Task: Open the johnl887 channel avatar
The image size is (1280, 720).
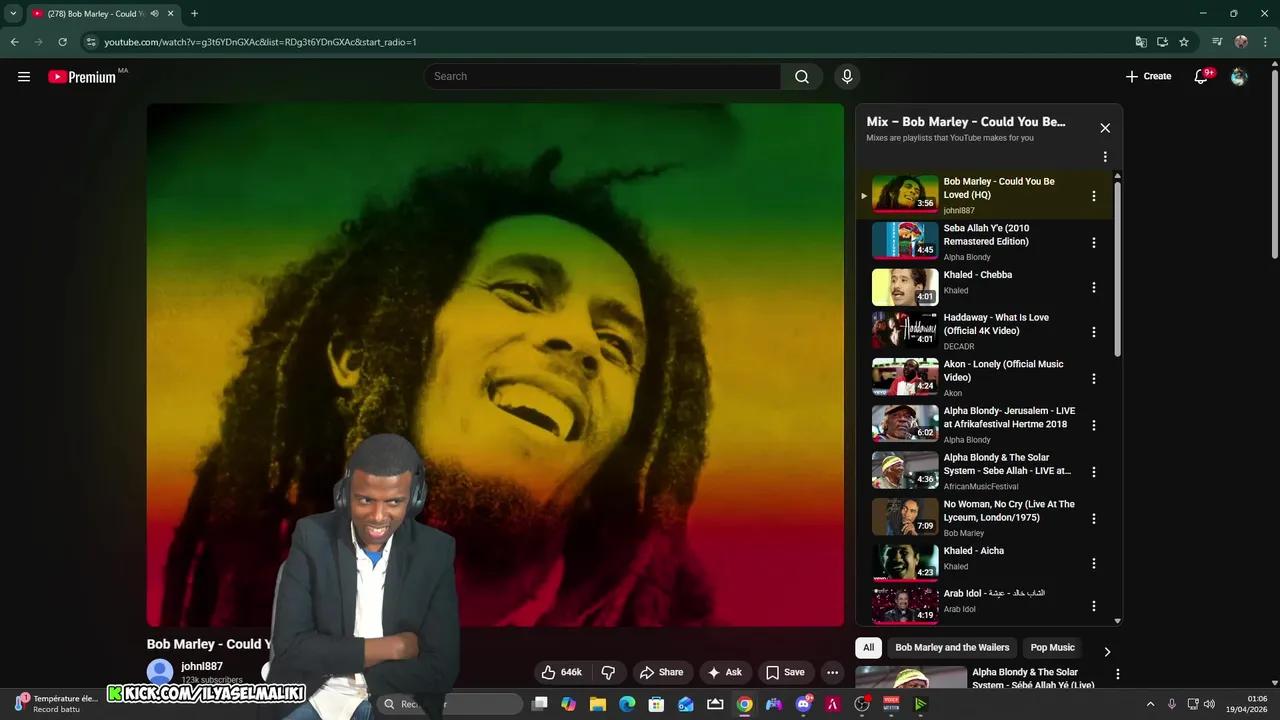Action: (160, 672)
